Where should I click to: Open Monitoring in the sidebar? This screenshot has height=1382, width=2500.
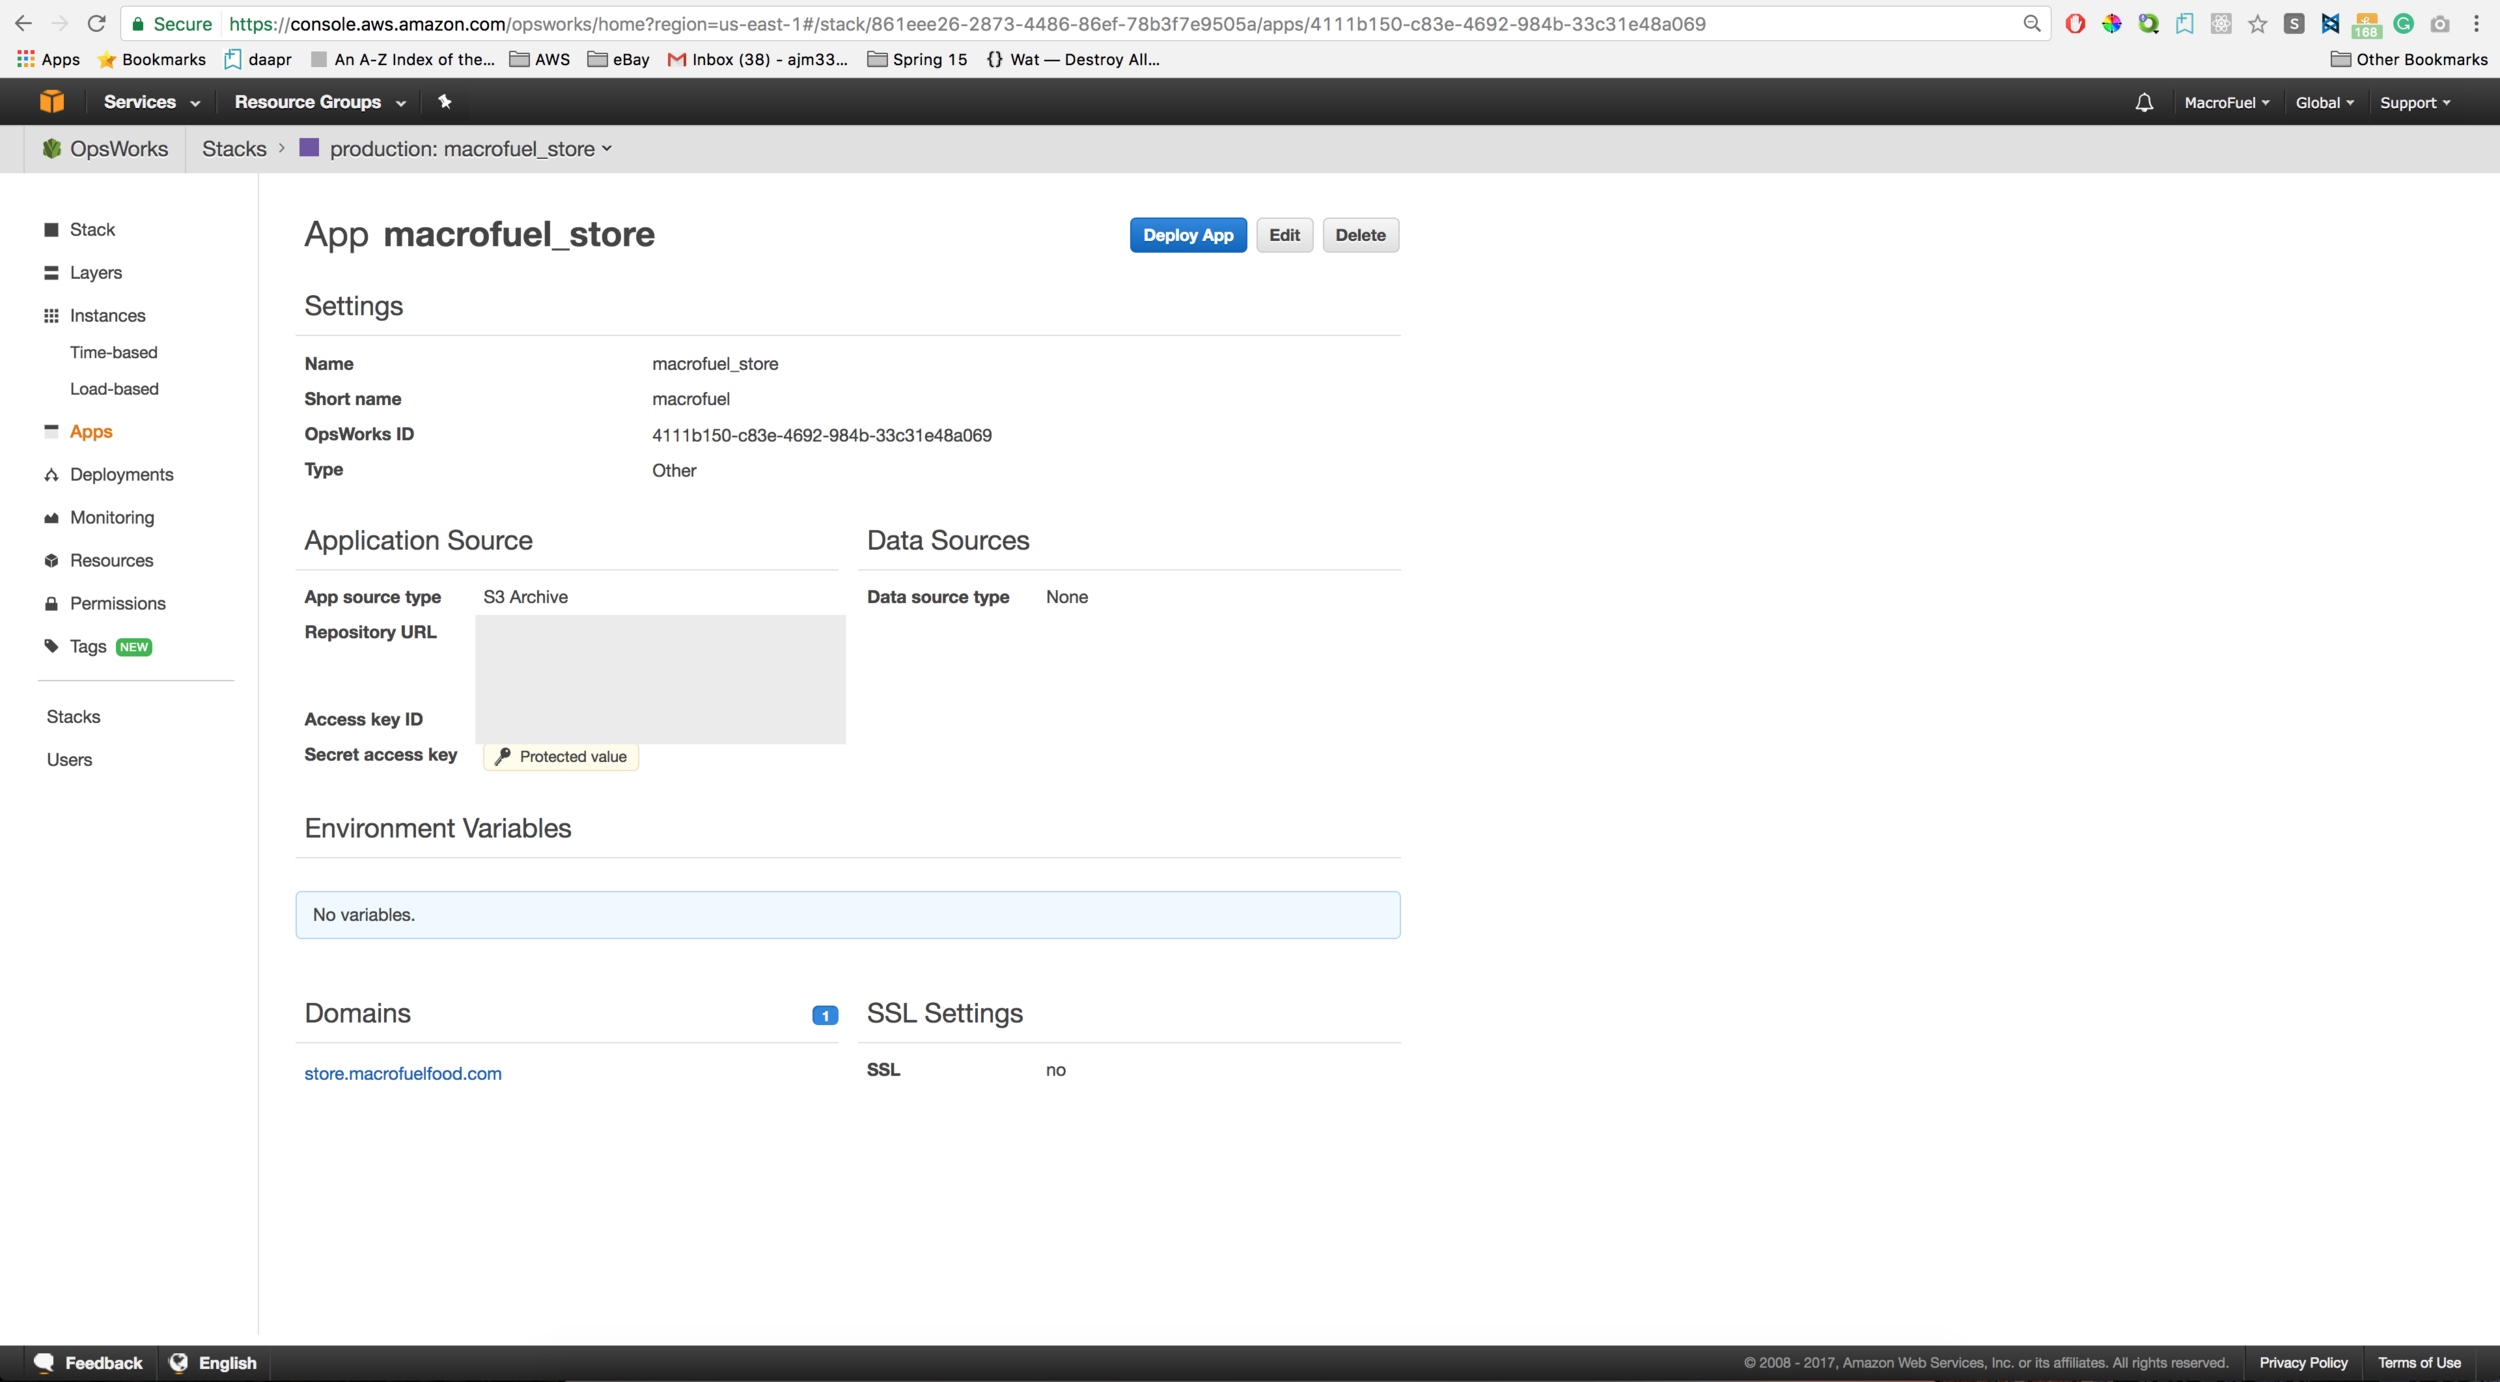click(x=112, y=518)
